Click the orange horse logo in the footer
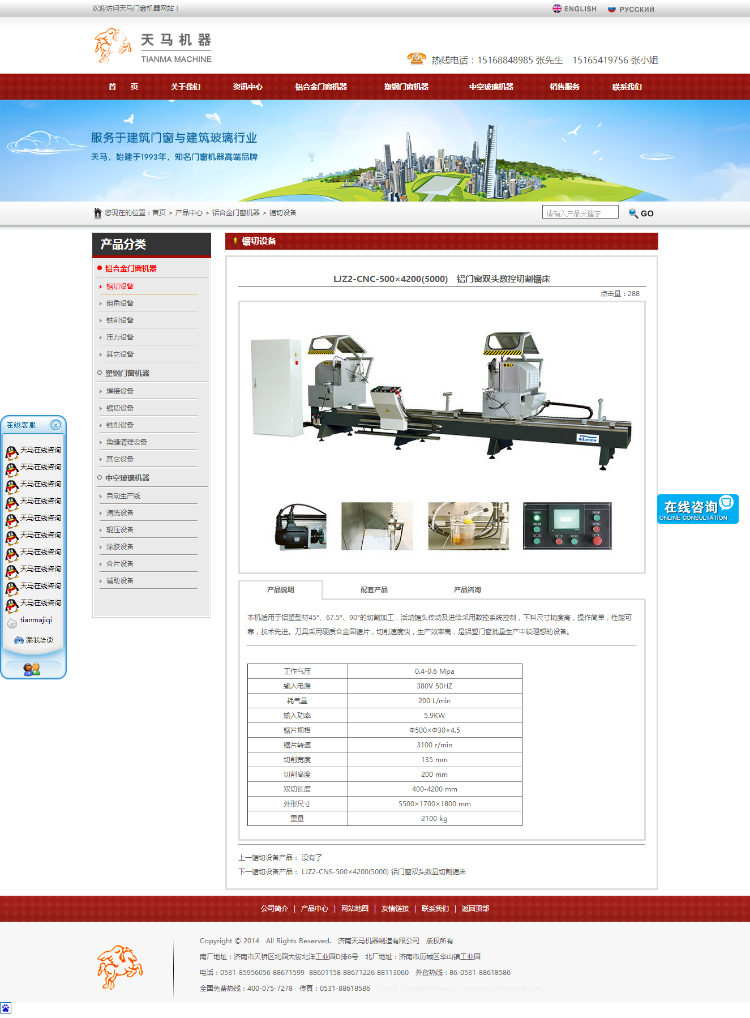 click(x=120, y=967)
